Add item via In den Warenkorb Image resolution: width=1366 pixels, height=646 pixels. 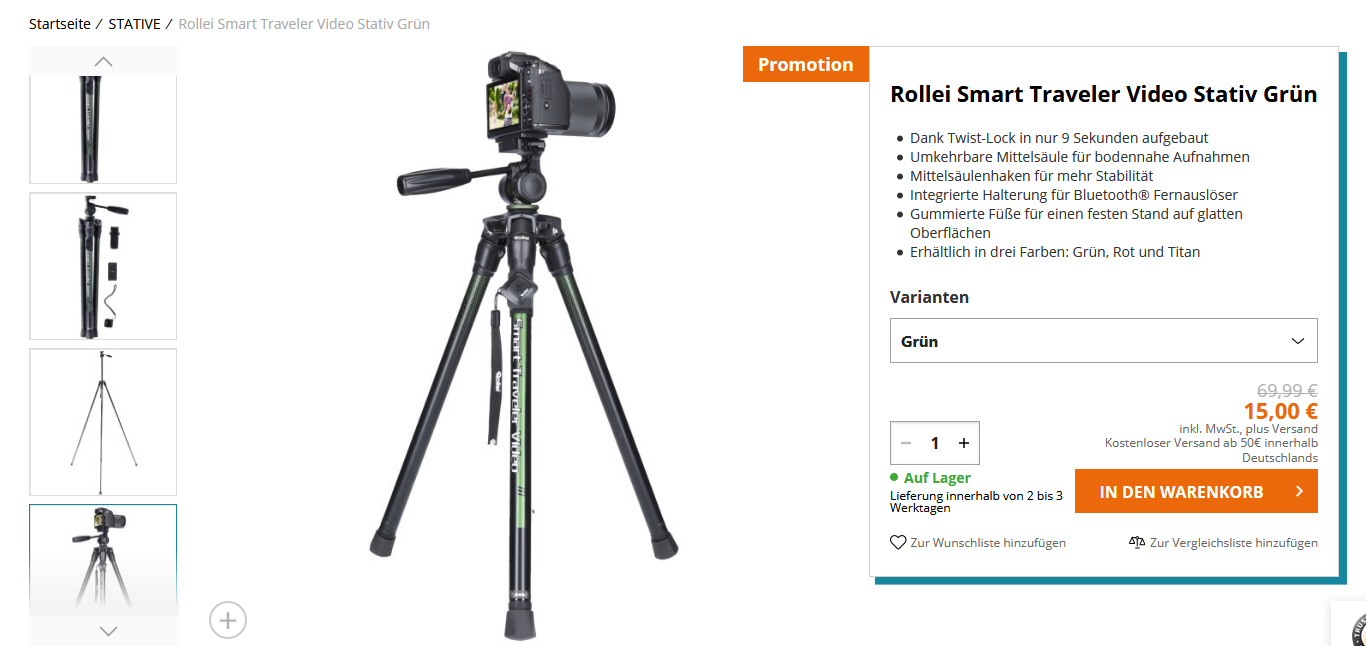coord(1196,491)
